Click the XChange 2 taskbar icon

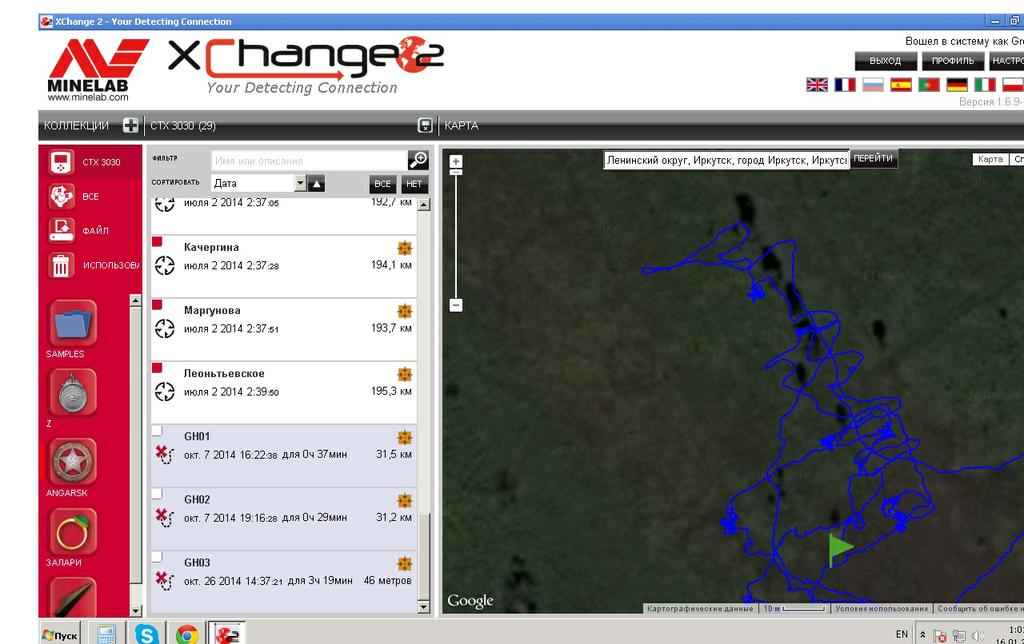click(x=227, y=634)
